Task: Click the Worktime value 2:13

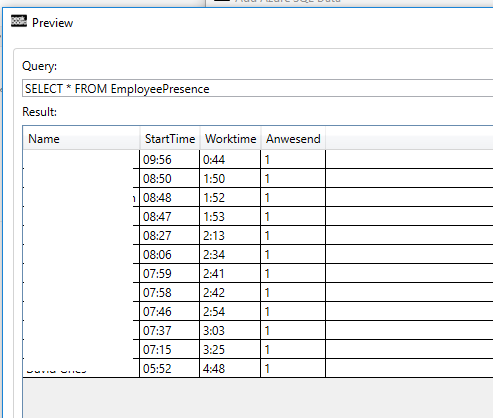Action: [214, 236]
